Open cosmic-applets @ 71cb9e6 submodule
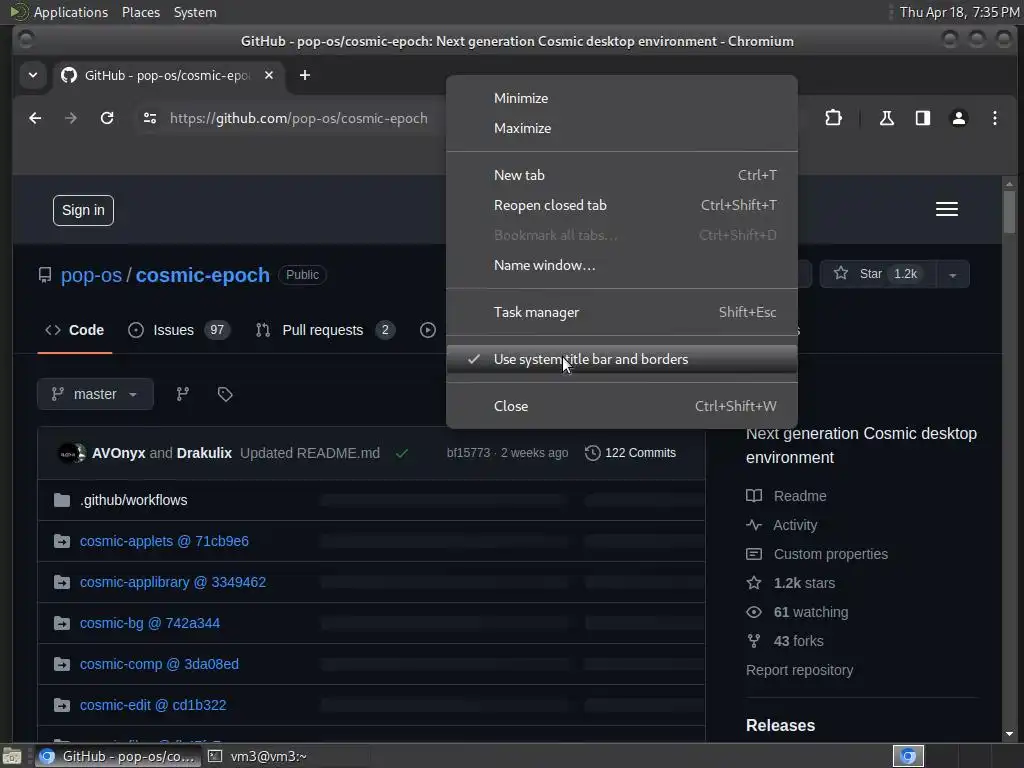The image size is (1024, 768). 164,541
